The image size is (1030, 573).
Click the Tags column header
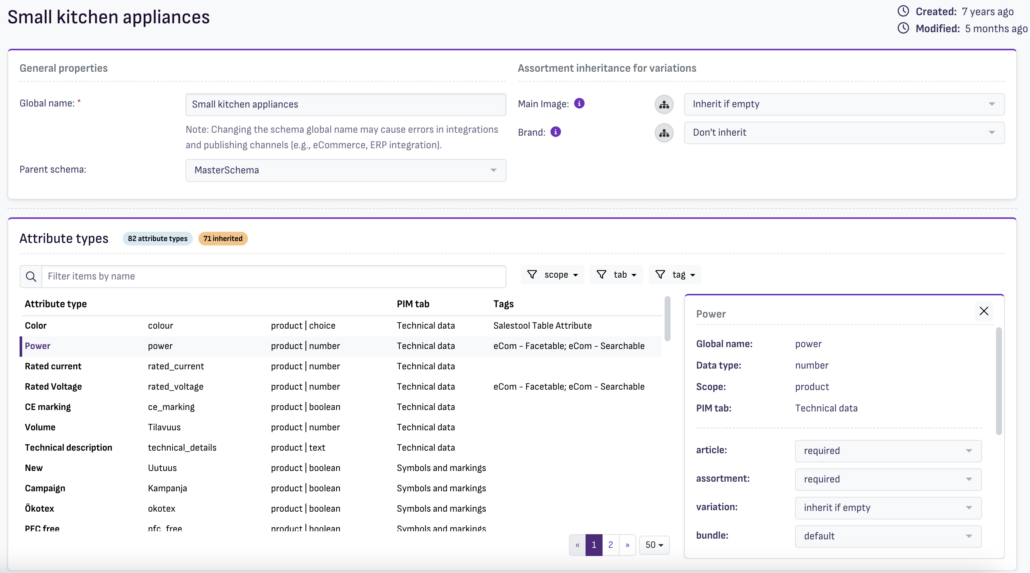click(x=503, y=304)
